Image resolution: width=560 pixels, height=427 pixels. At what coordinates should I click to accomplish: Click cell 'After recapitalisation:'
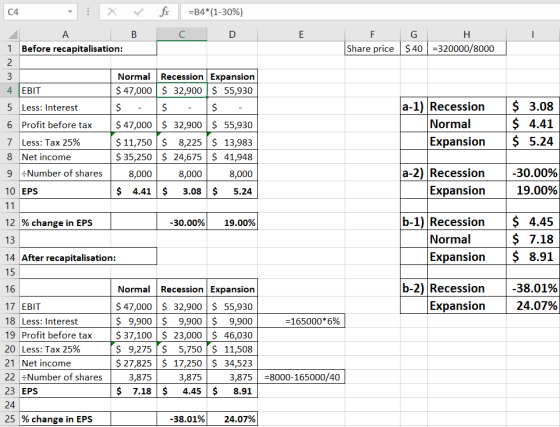pos(88,257)
